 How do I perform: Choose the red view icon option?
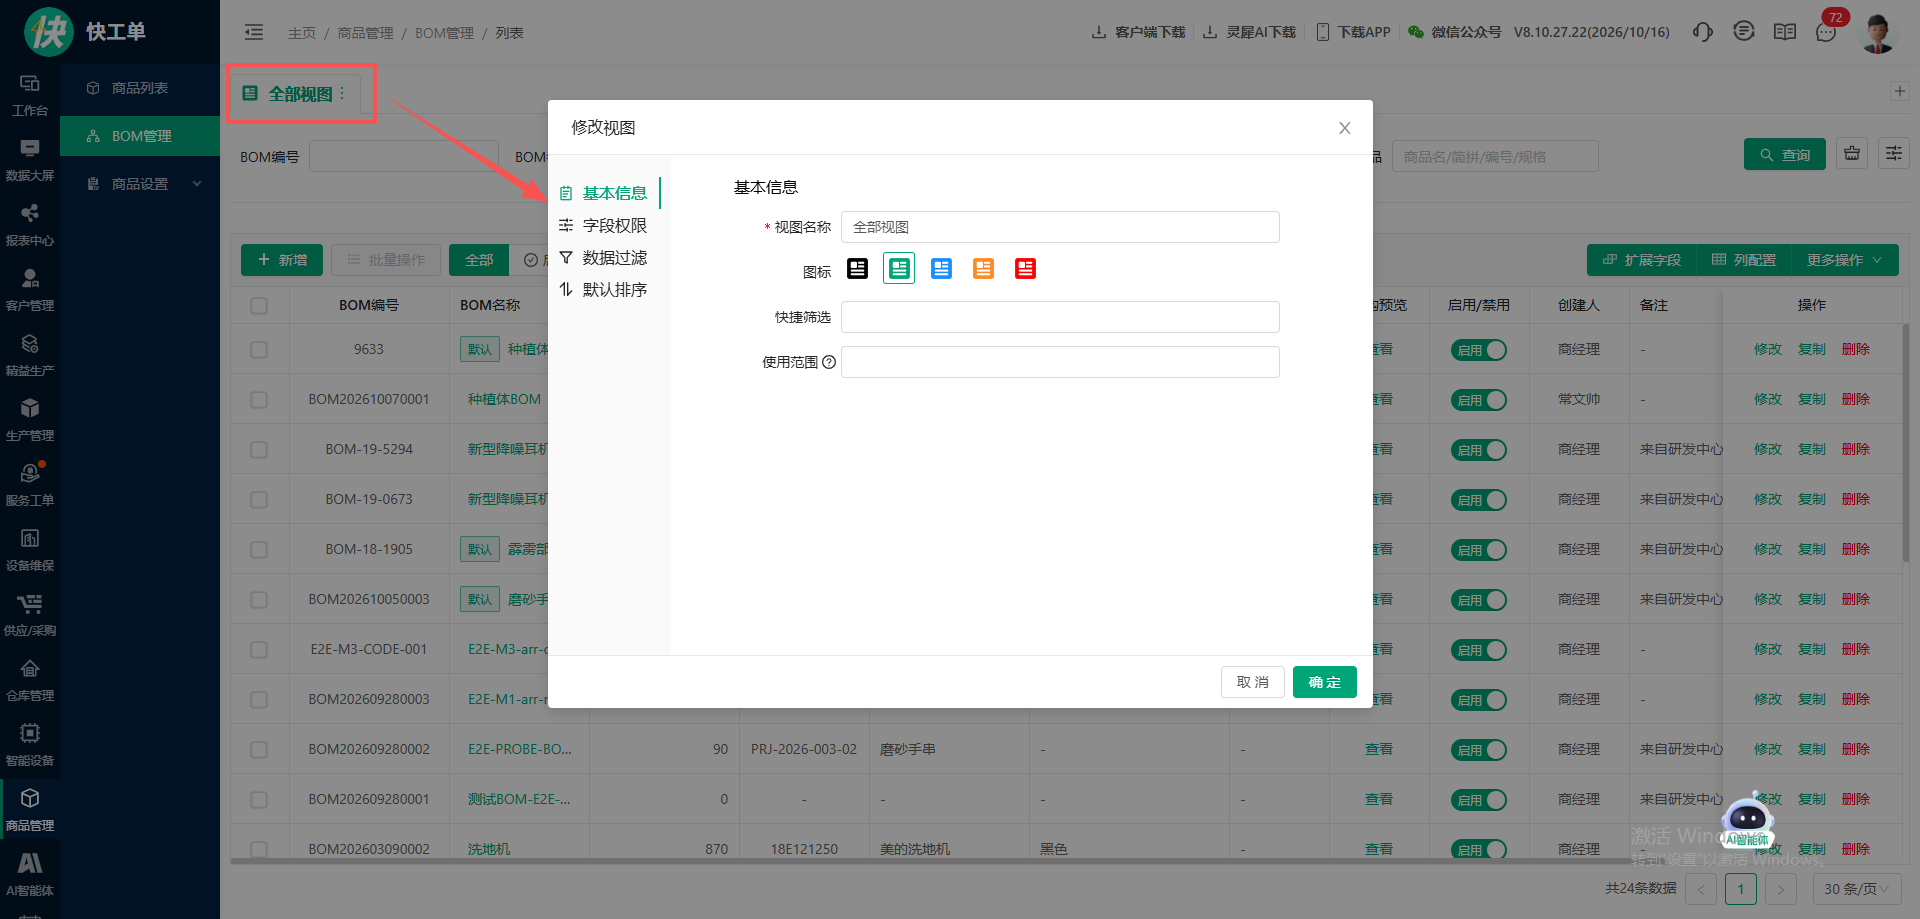coord(1025,268)
